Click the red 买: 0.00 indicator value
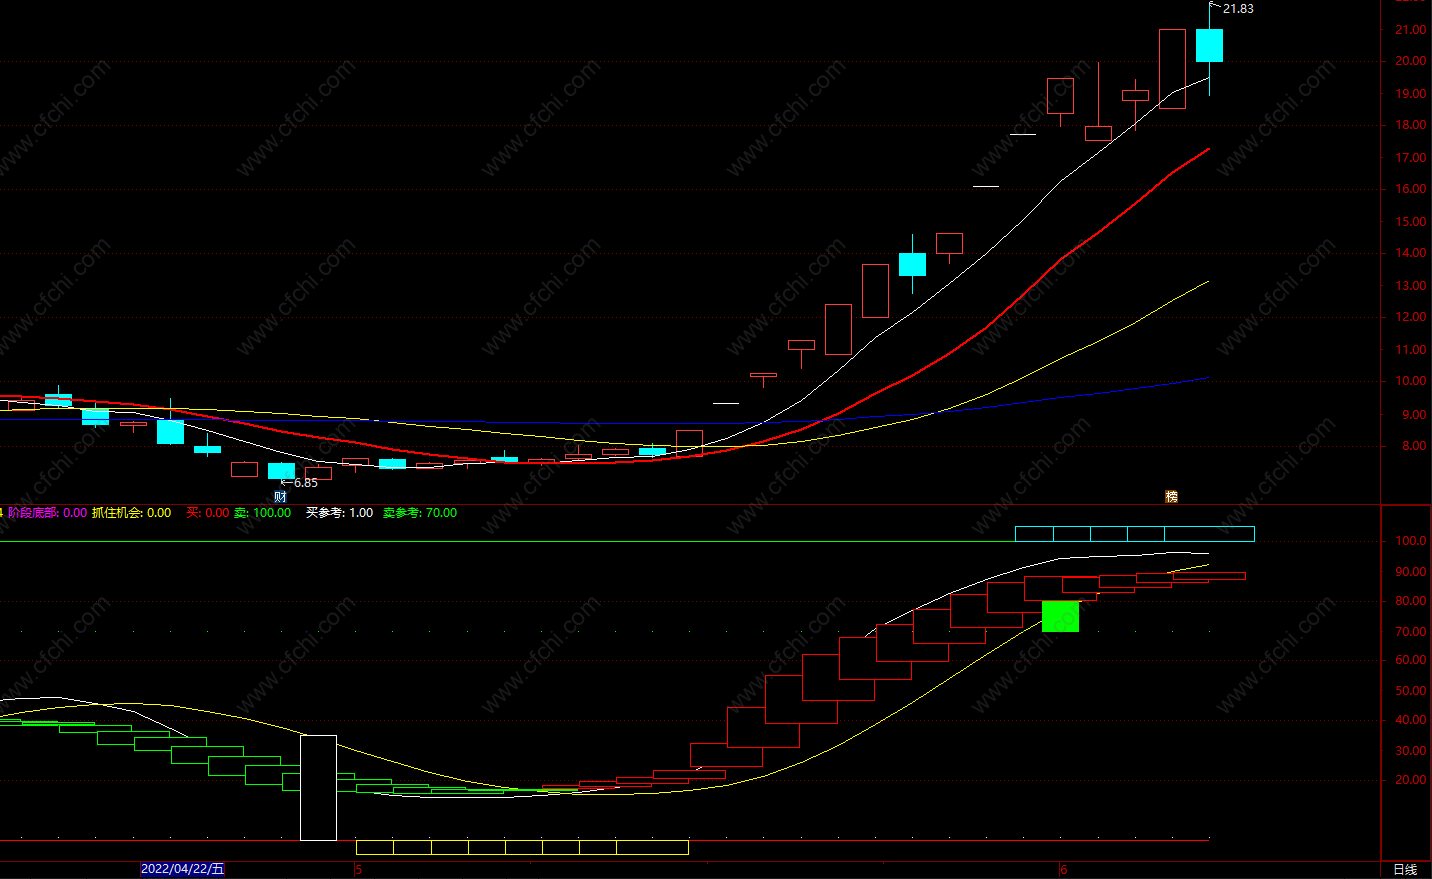1432x879 pixels. (x=208, y=513)
